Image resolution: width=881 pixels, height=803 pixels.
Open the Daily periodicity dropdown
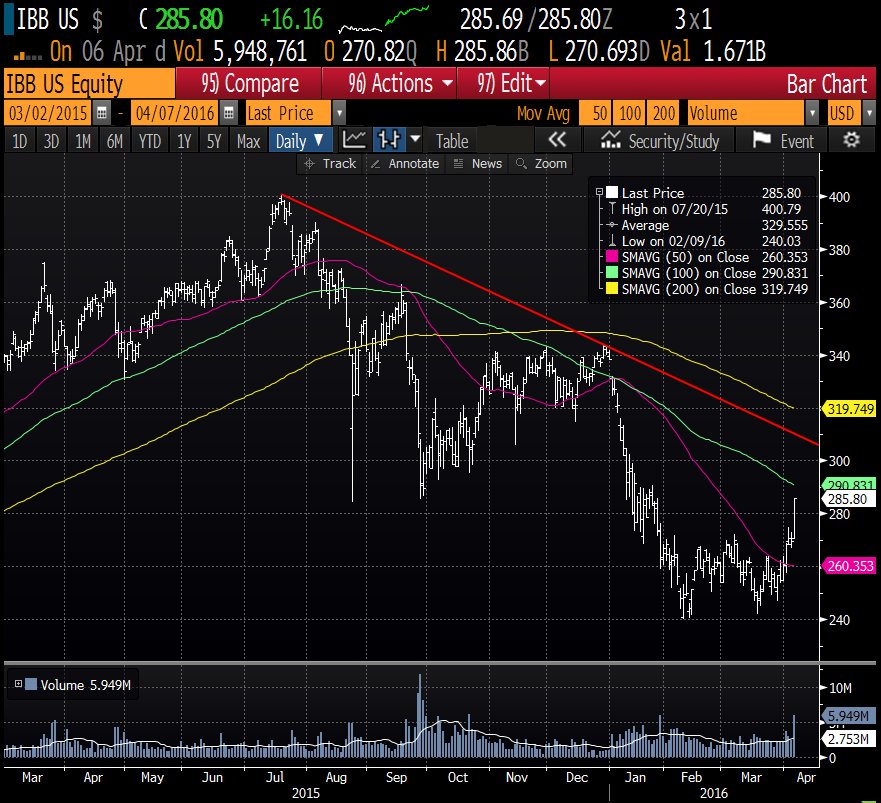[x=299, y=141]
